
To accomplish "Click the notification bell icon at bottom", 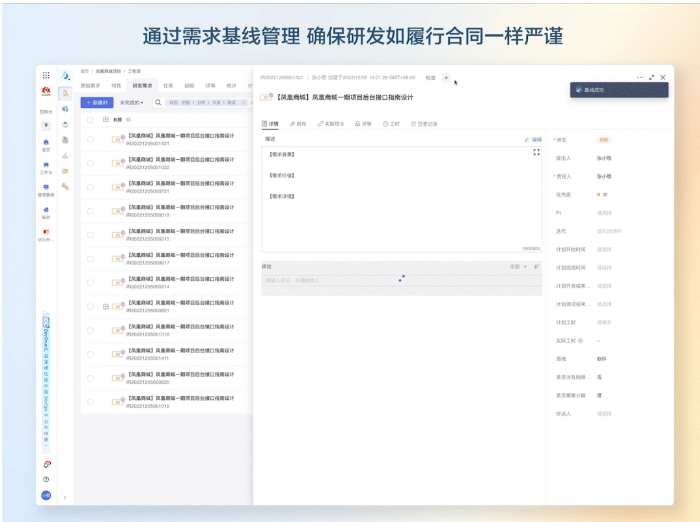I will (46, 464).
